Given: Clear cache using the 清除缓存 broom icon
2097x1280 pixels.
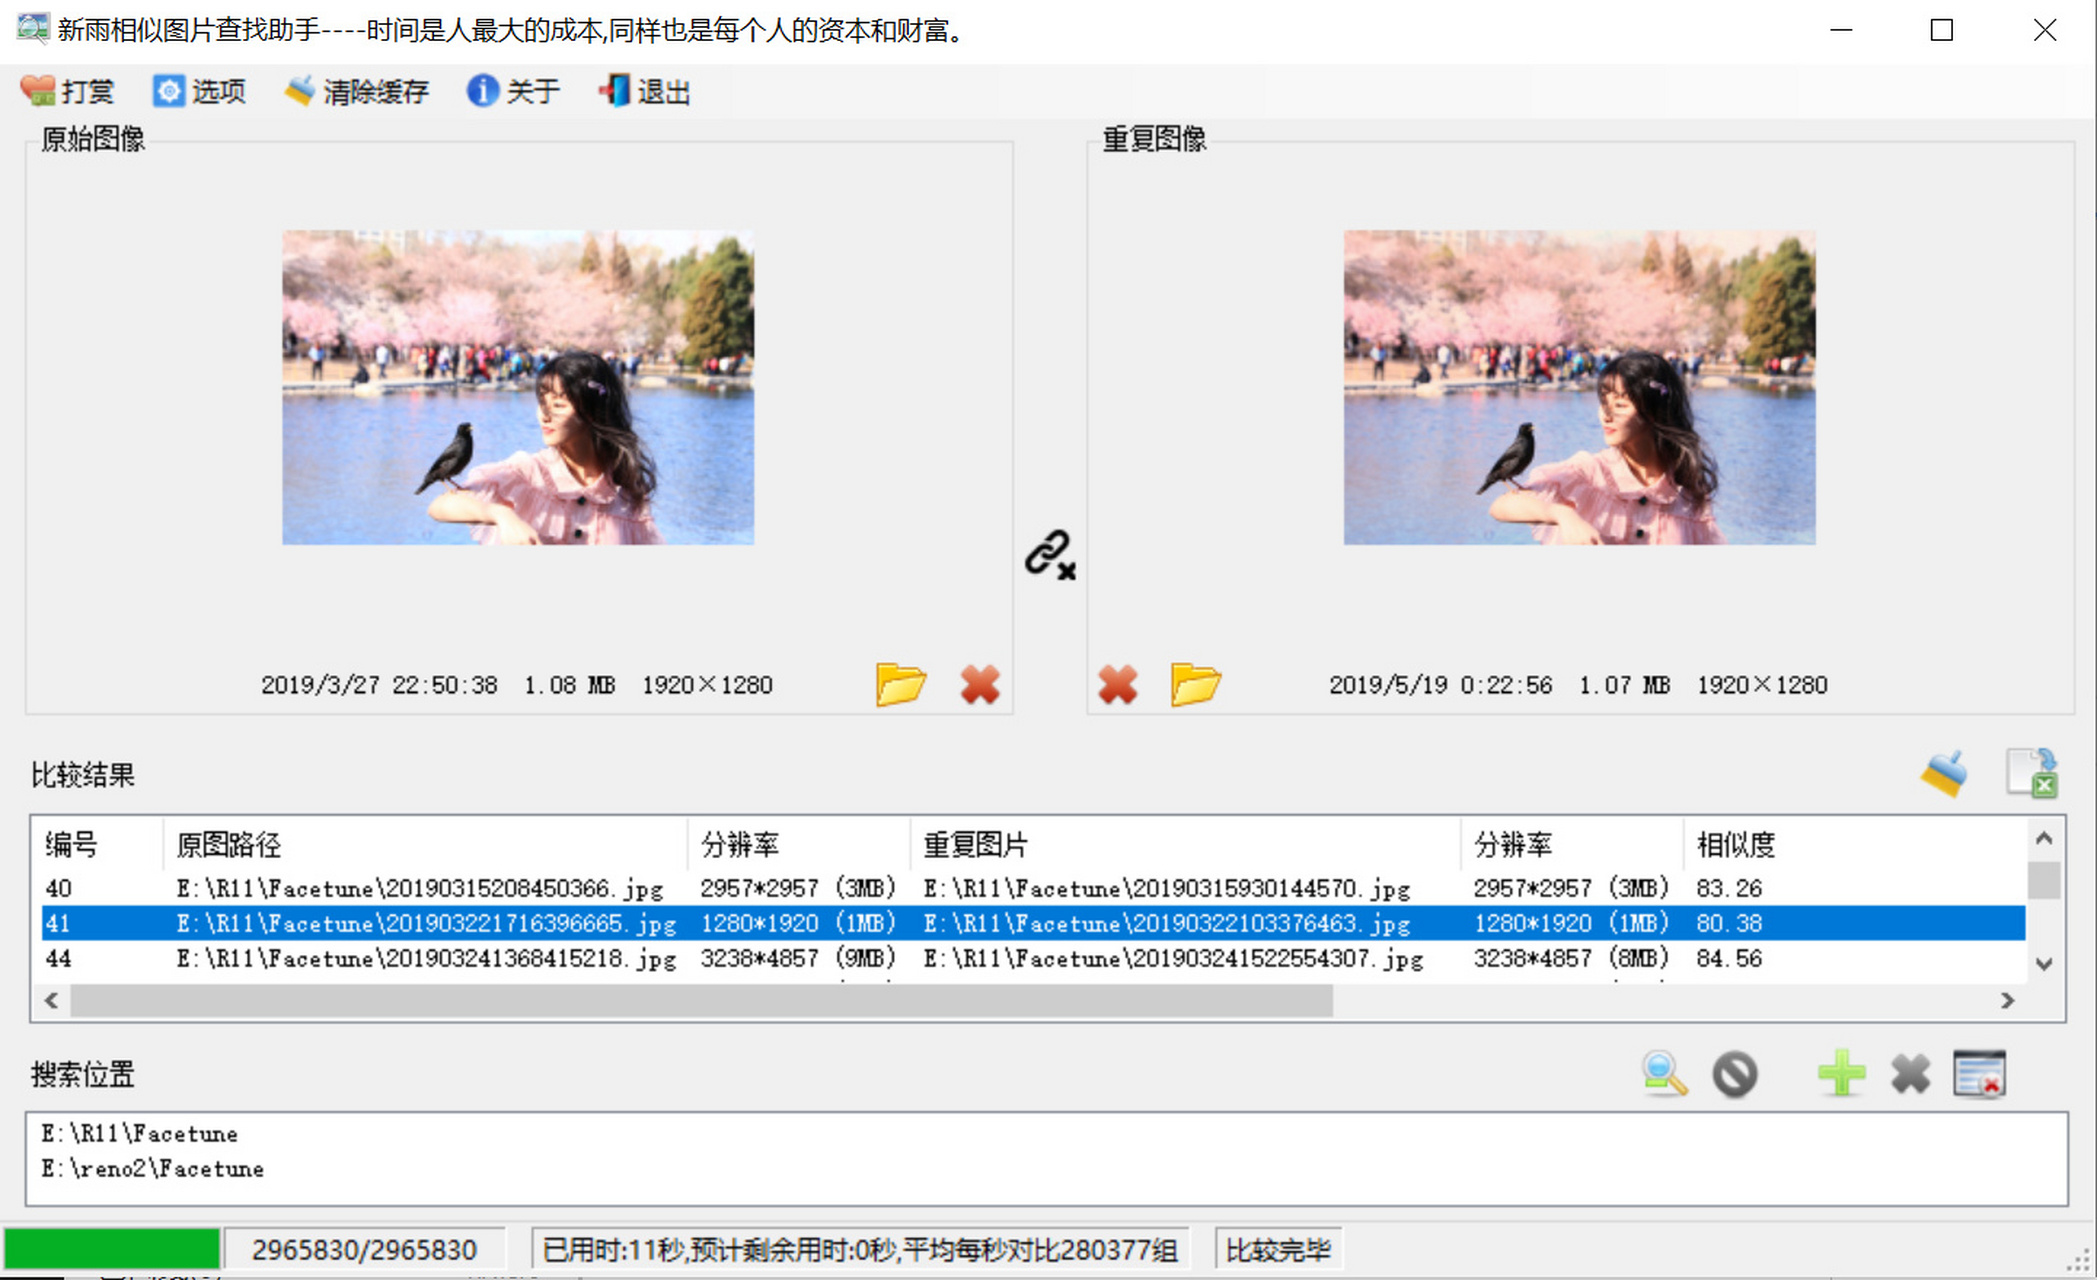Looking at the screenshot, I should point(357,91).
